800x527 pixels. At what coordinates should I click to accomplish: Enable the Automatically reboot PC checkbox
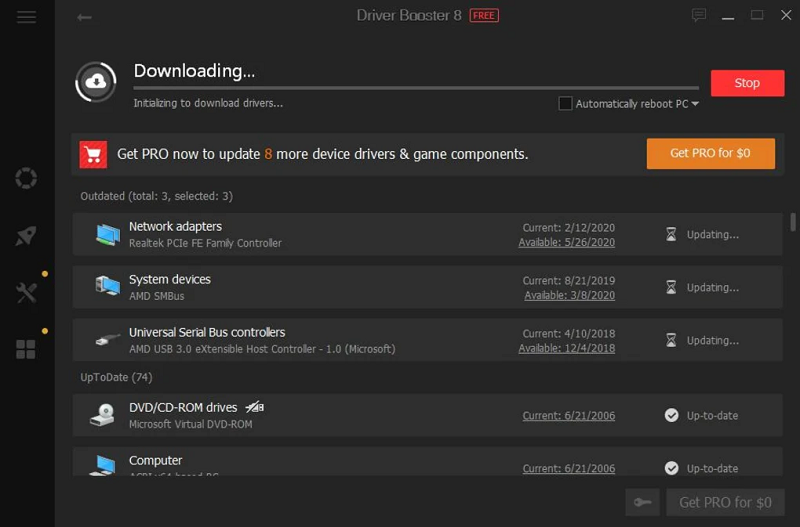(566, 104)
